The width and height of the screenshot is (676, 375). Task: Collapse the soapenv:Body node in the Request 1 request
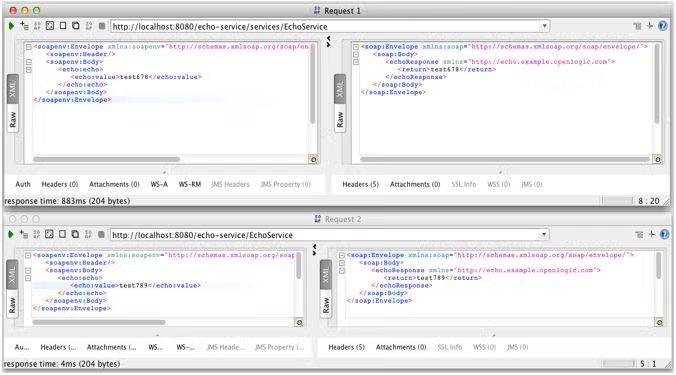tap(28, 62)
